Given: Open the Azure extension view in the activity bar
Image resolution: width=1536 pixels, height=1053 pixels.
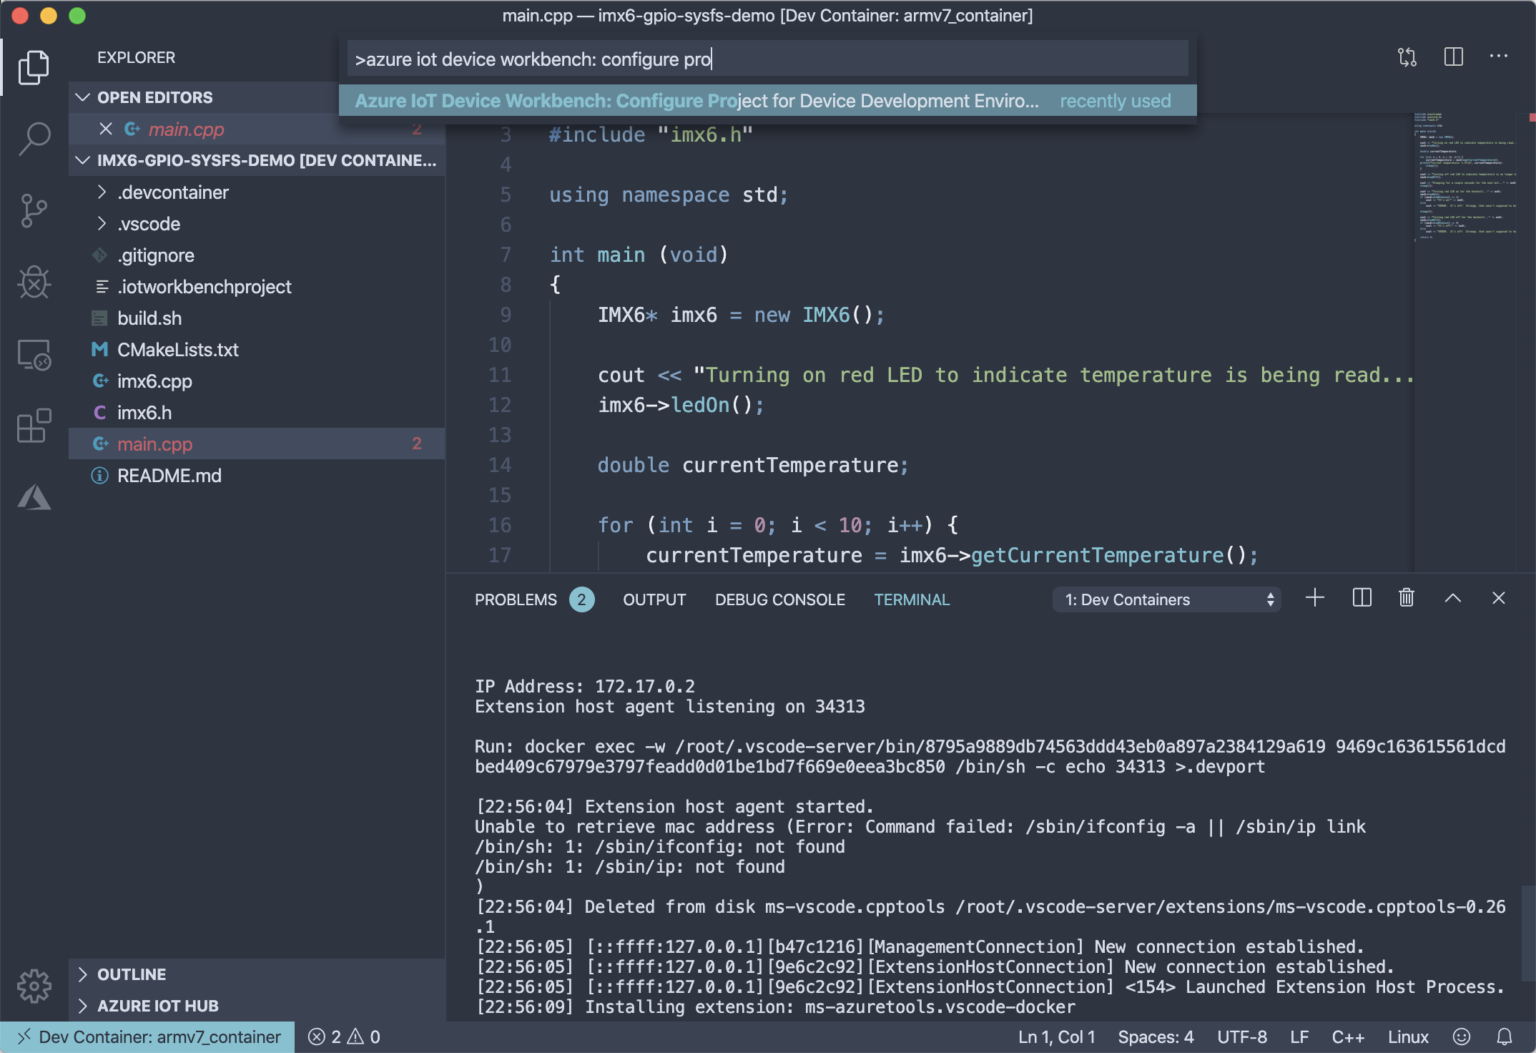Looking at the screenshot, I should tap(34, 497).
